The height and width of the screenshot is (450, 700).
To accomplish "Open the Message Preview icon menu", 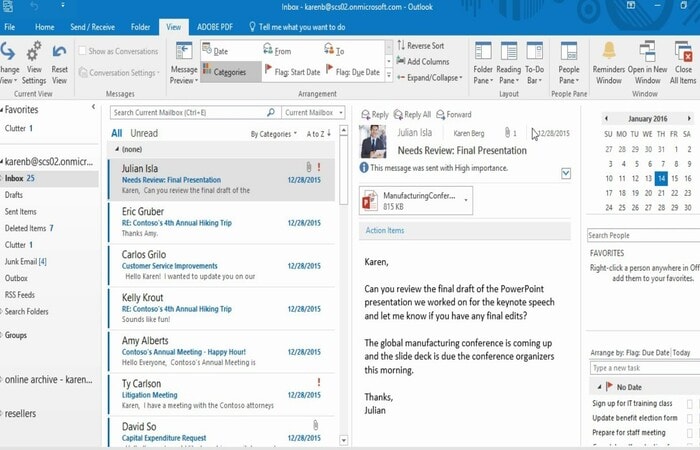I will coord(183,51).
